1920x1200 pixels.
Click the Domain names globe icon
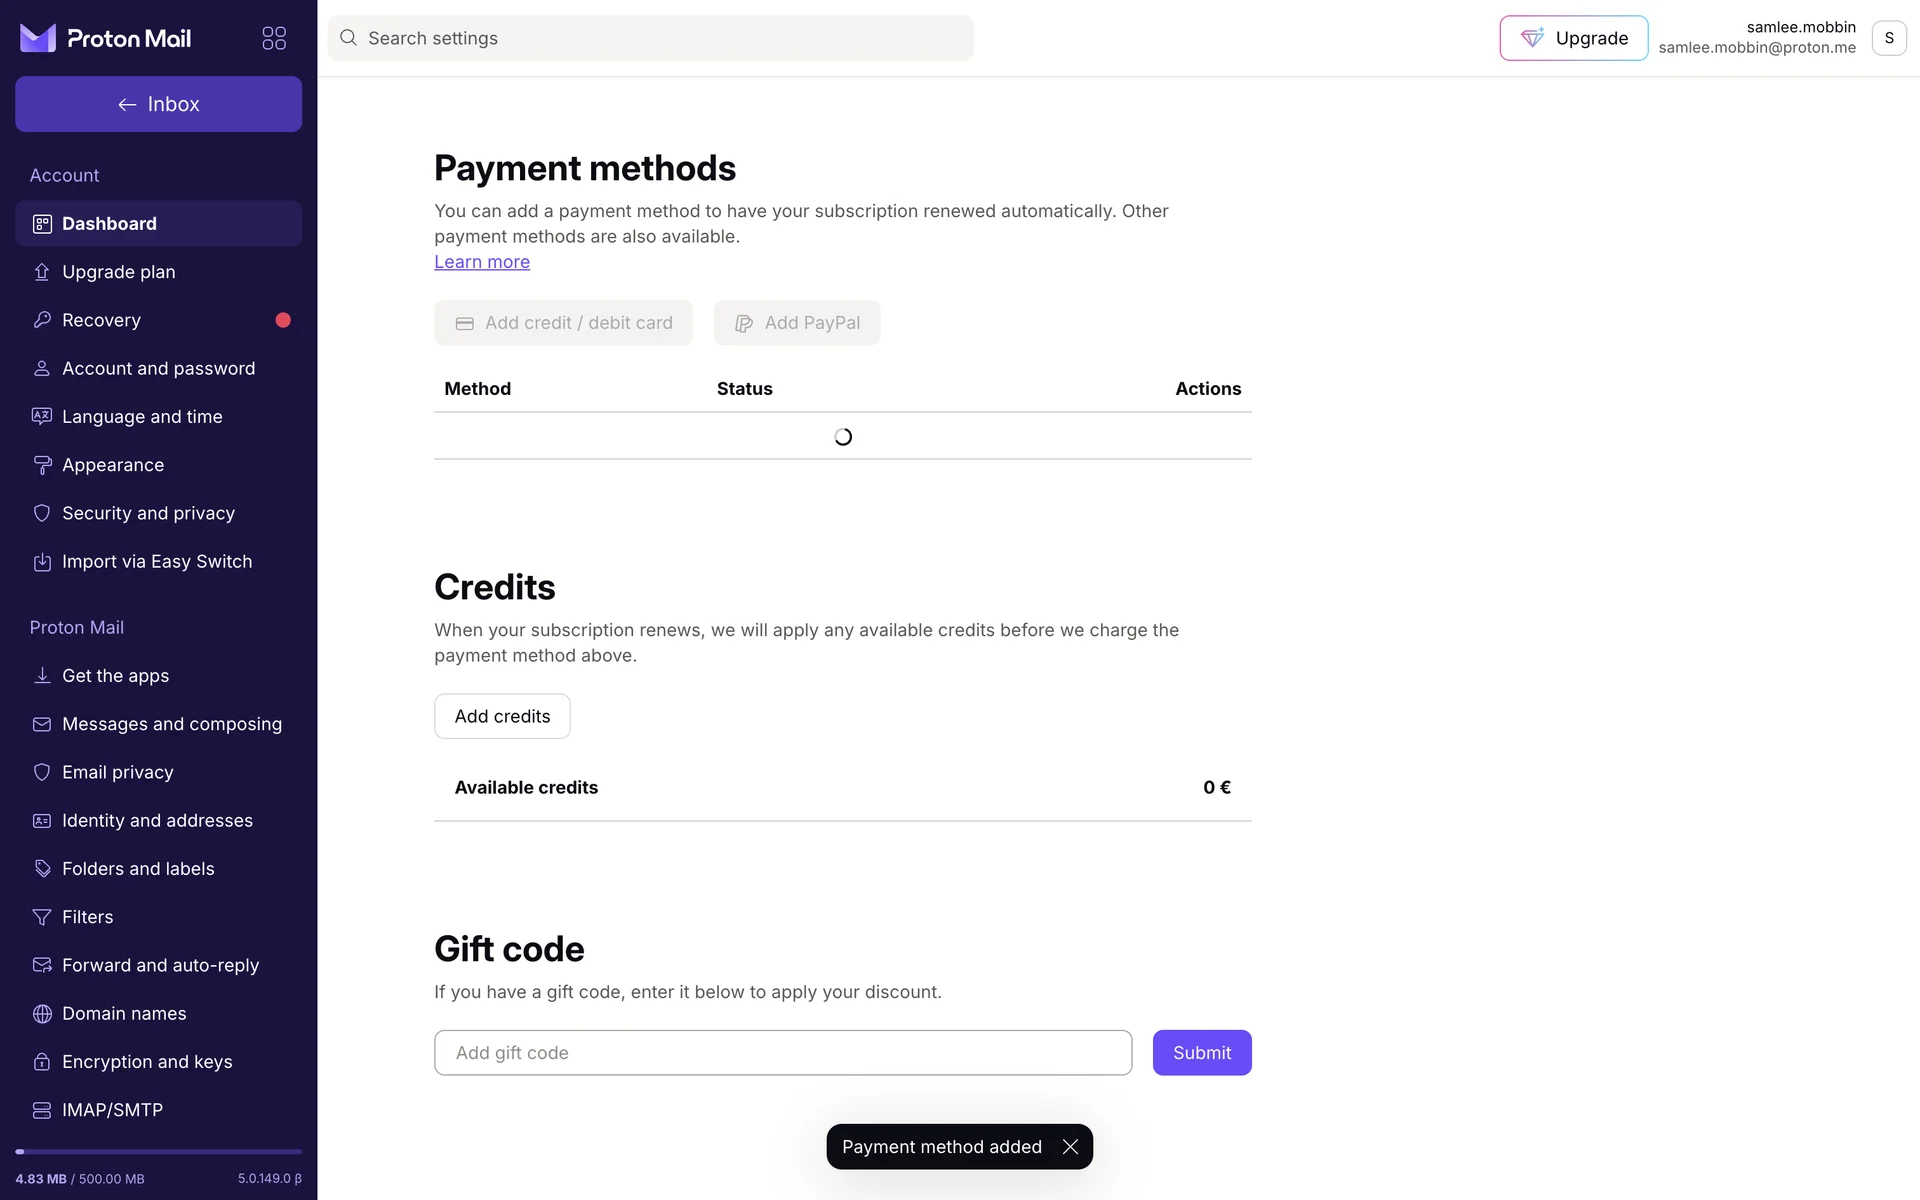click(42, 1014)
